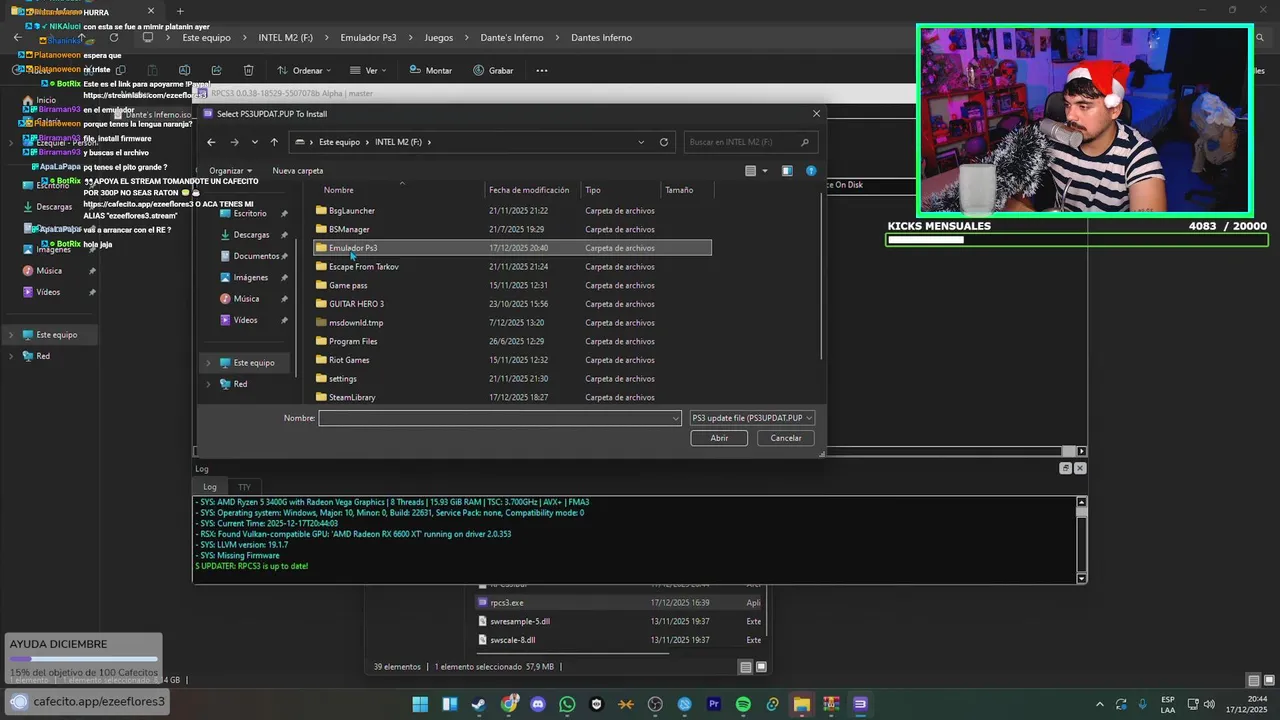Open Ver menu in Explorer toolbar

pos(369,71)
